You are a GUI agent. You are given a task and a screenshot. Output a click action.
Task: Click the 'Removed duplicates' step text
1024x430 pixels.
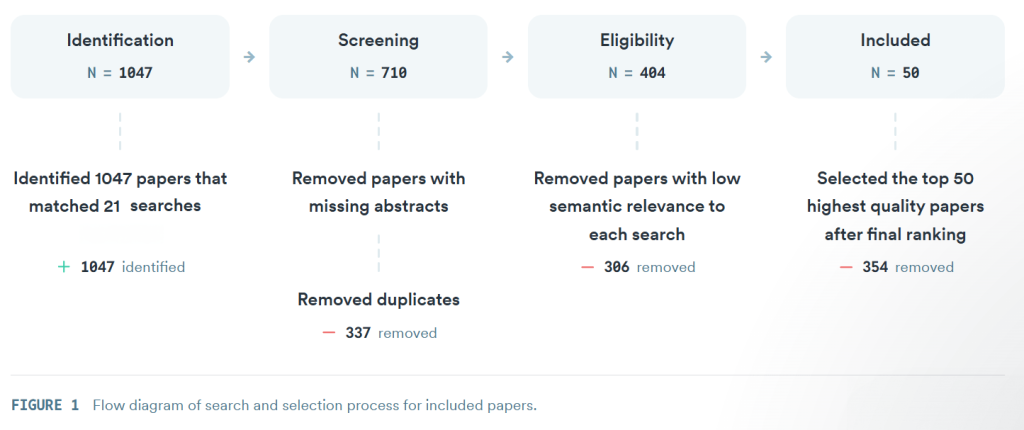pyautogui.click(x=378, y=299)
